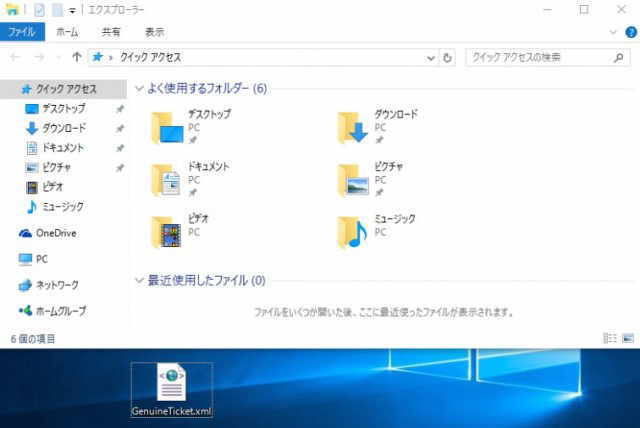Select the デスクトップ folder icon in content
Image resolution: width=640 pixels, height=428 pixels.
167,128
